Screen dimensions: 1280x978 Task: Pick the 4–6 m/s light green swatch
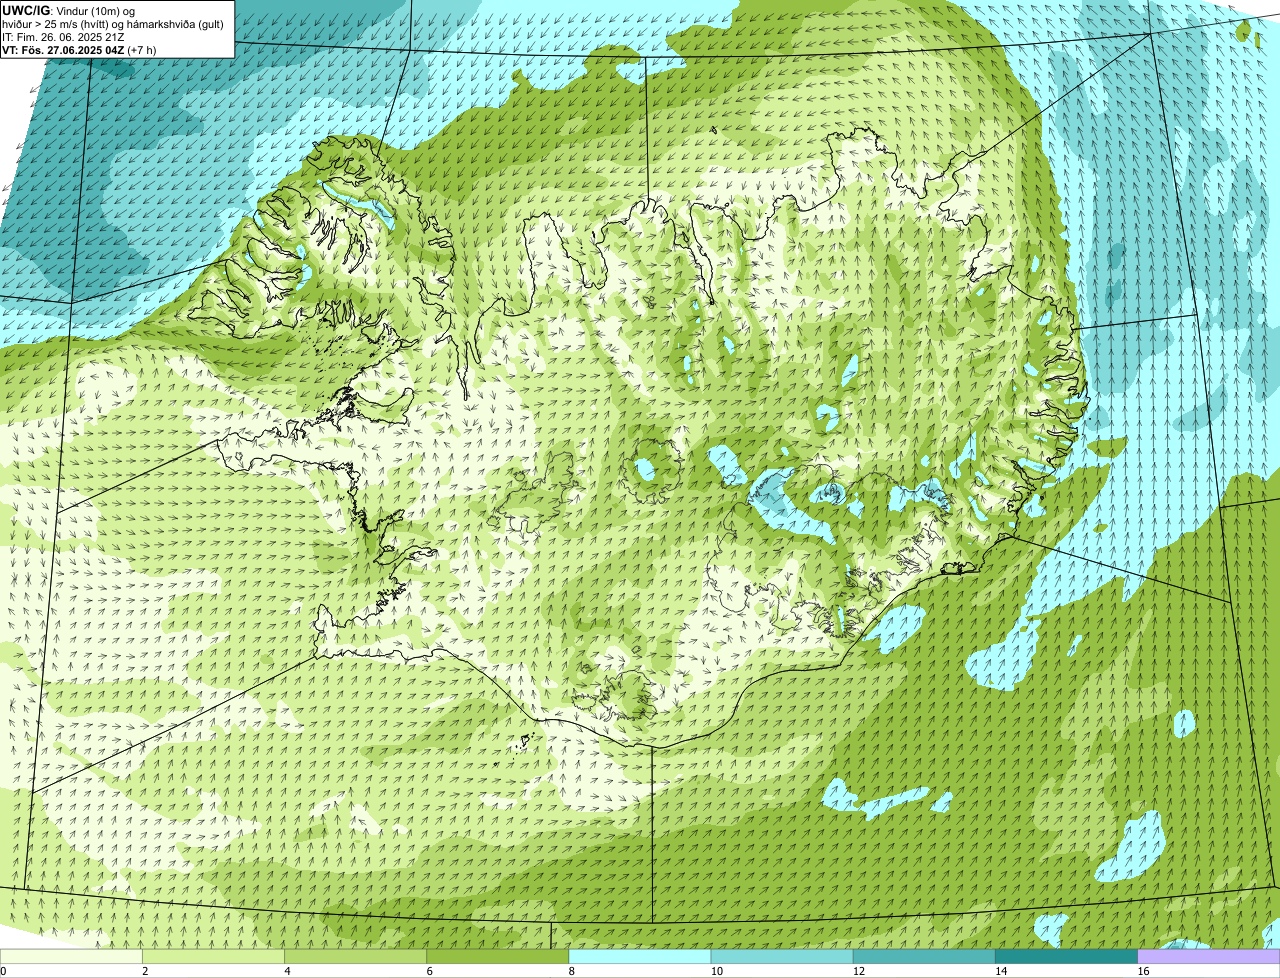pyautogui.click(x=356, y=957)
